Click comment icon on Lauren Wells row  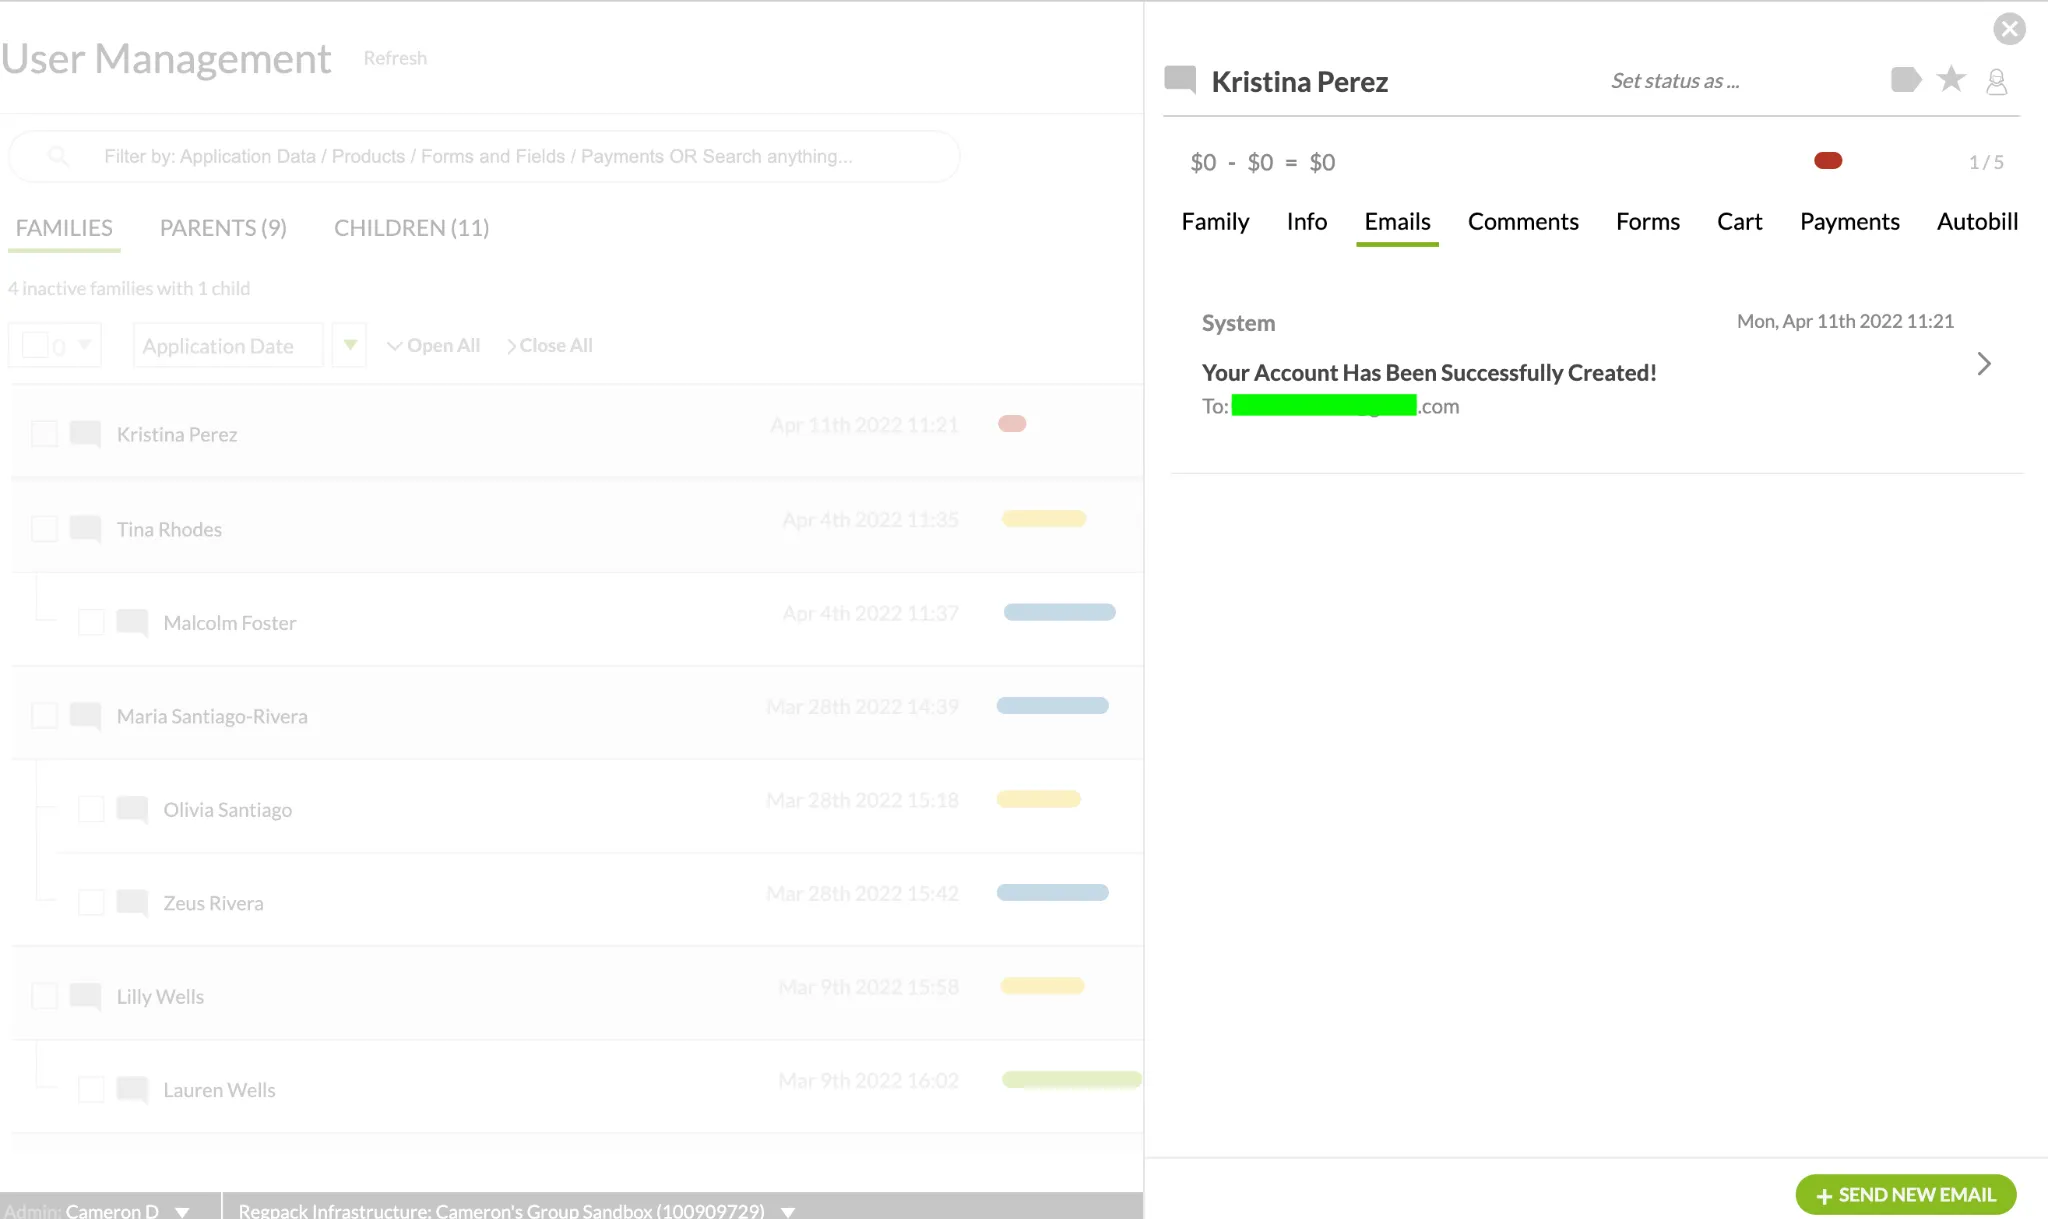point(132,1089)
